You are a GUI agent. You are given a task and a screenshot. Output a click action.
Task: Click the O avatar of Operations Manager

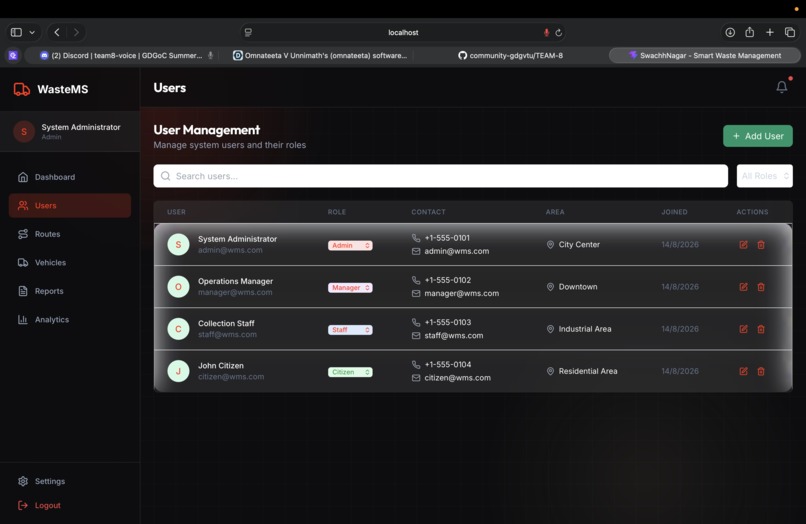[x=178, y=286]
